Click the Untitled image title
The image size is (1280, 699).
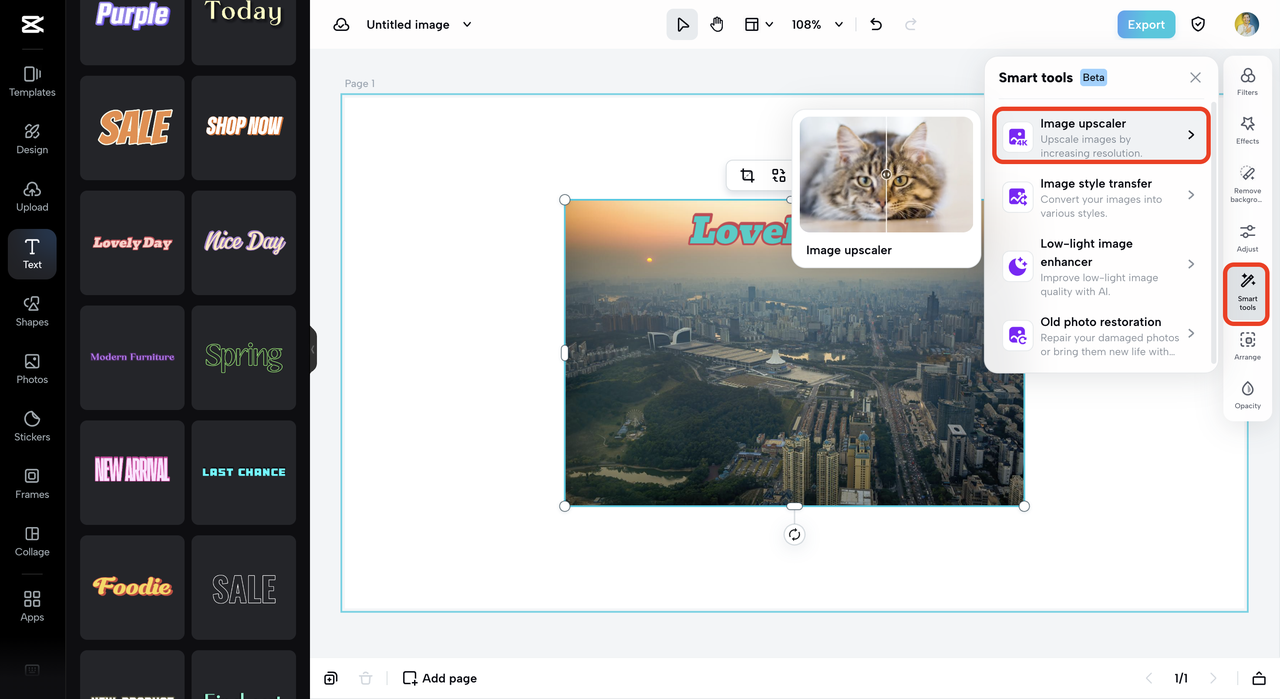pyautogui.click(x=408, y=24)
